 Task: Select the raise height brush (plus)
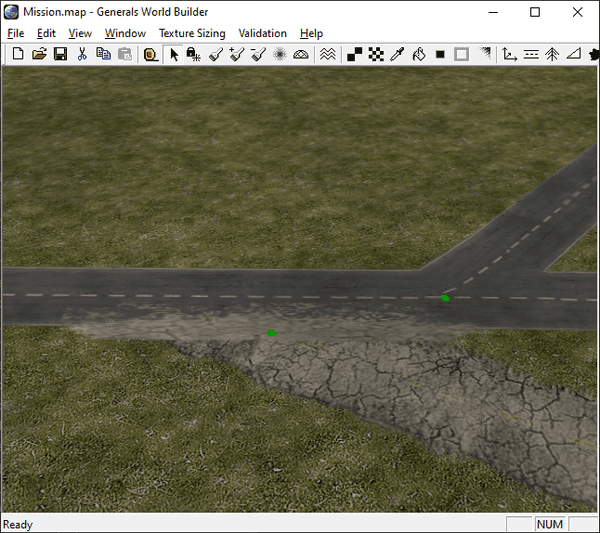tap(237, 54)
